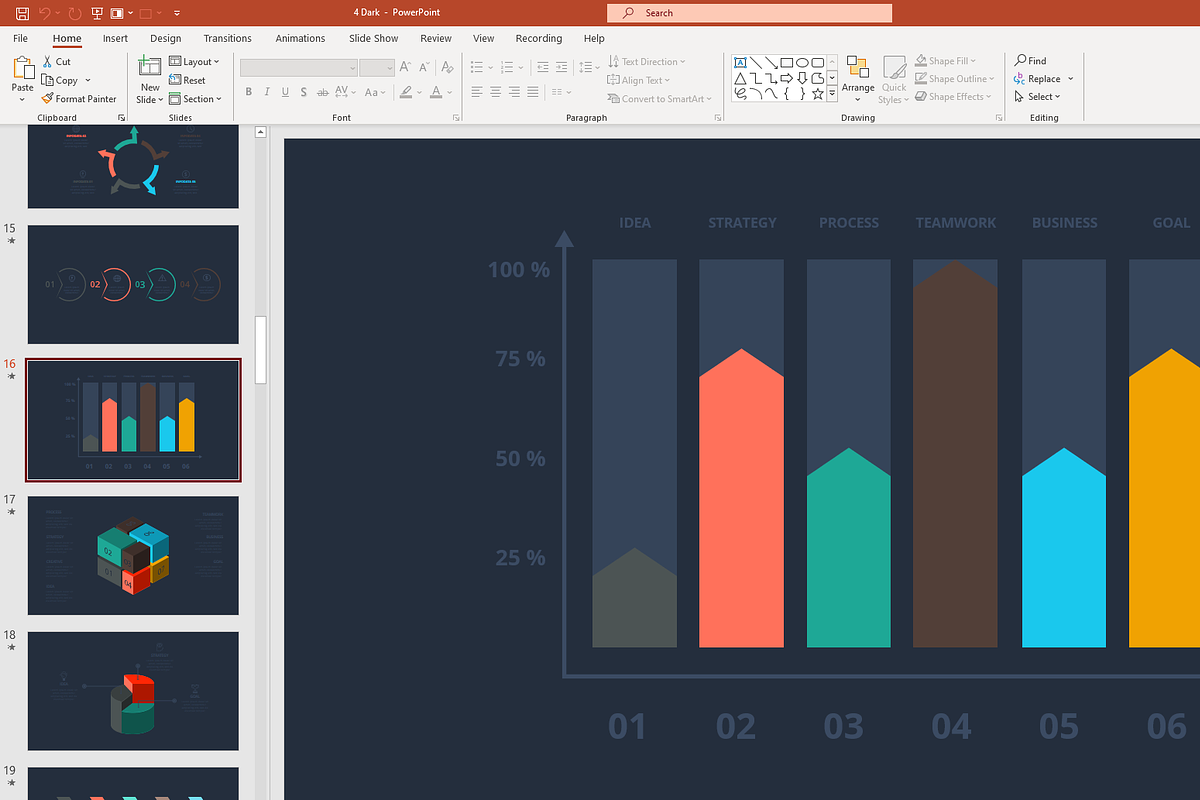Cut the selection

click(x=57, y=61)
